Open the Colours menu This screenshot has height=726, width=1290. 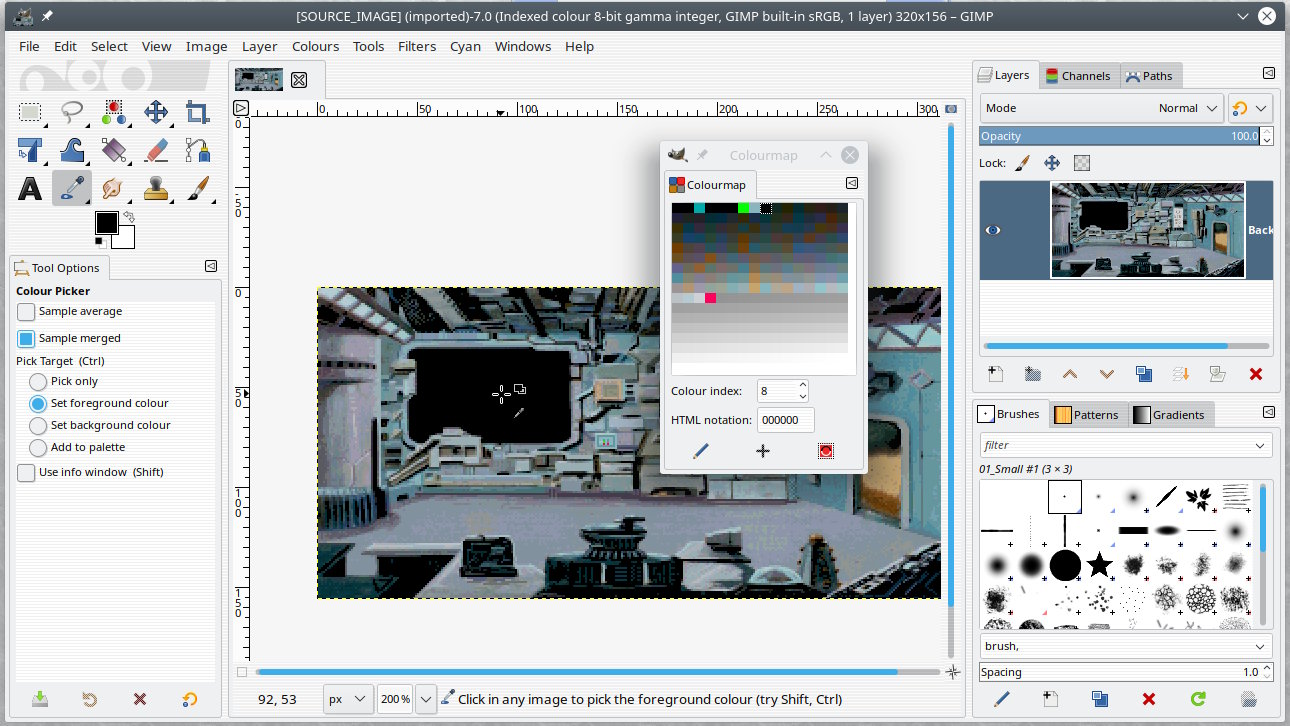click(x=316, y=46)
